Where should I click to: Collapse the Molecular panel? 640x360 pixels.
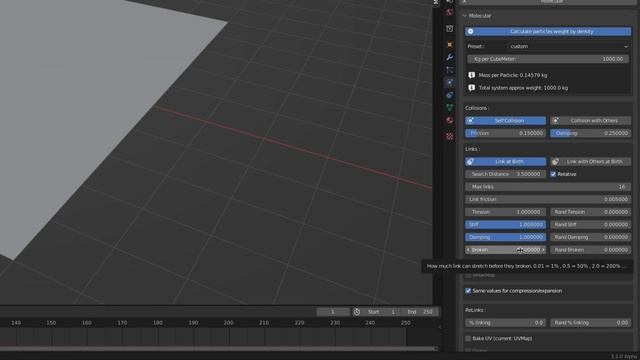tap(464, 16)
